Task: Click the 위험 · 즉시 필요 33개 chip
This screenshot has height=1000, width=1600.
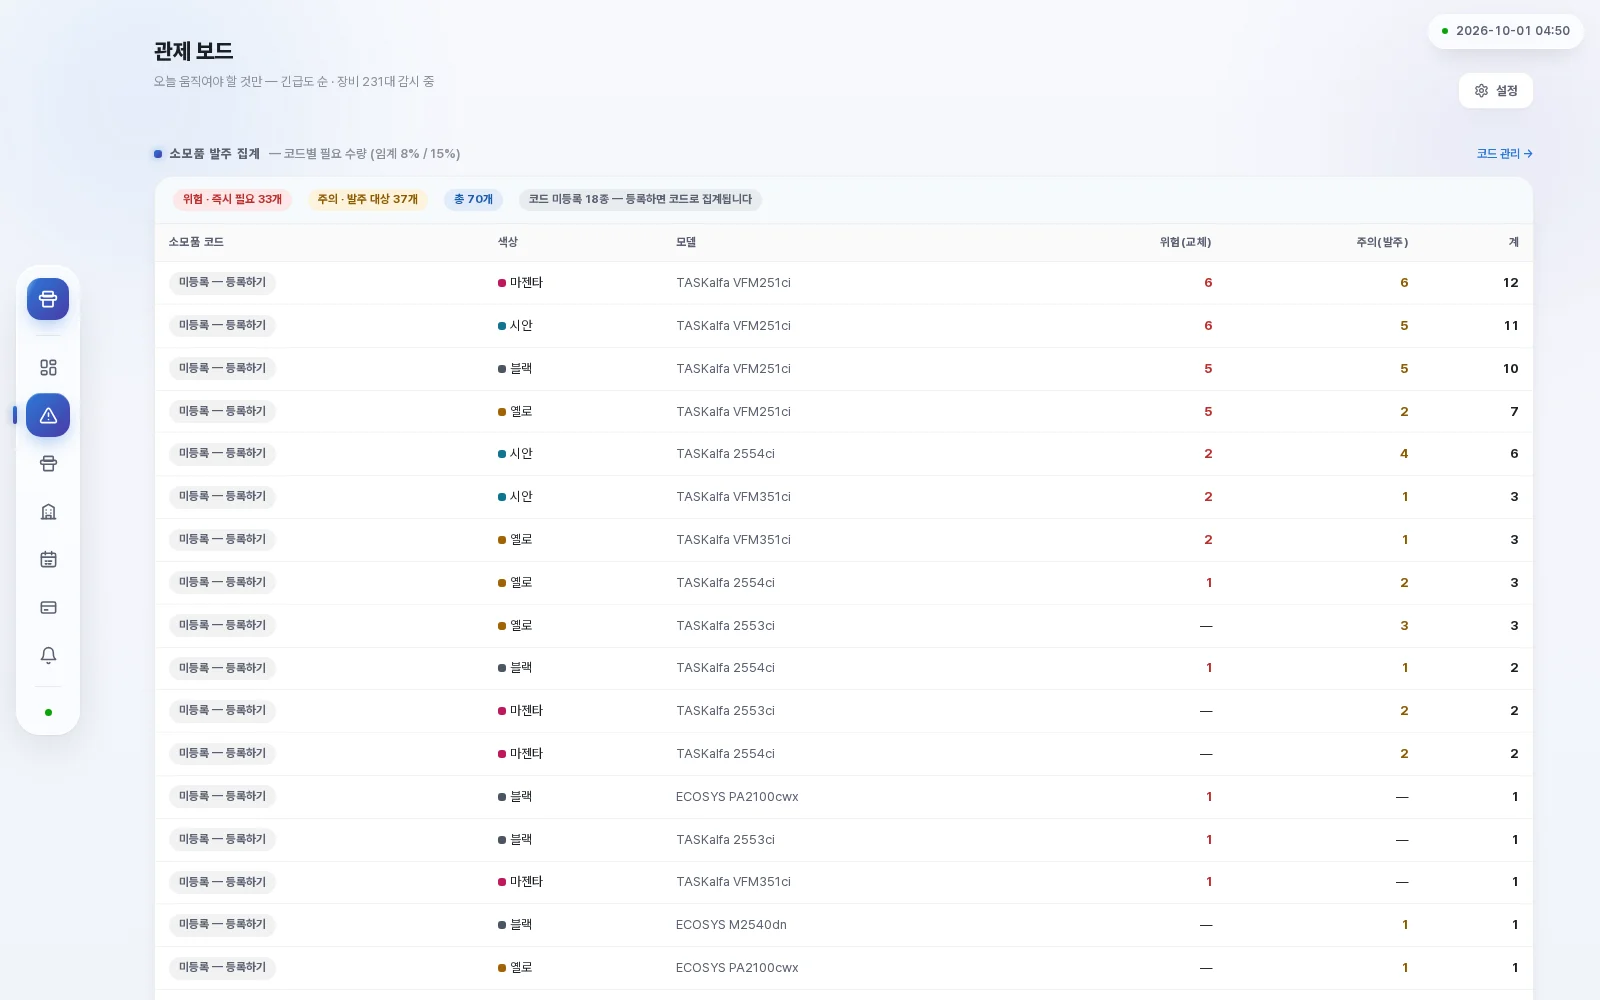Action: tap(232, 199)
